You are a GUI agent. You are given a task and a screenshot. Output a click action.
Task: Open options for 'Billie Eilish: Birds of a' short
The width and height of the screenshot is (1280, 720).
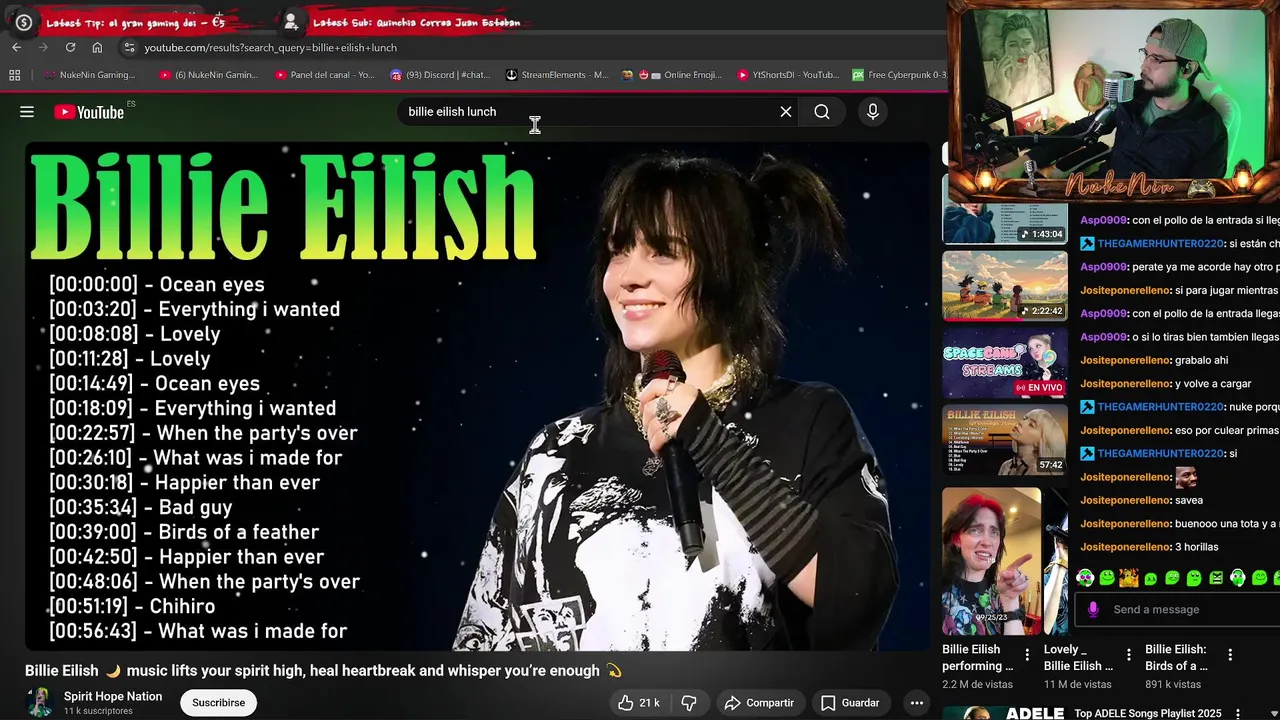[1230, 656]
